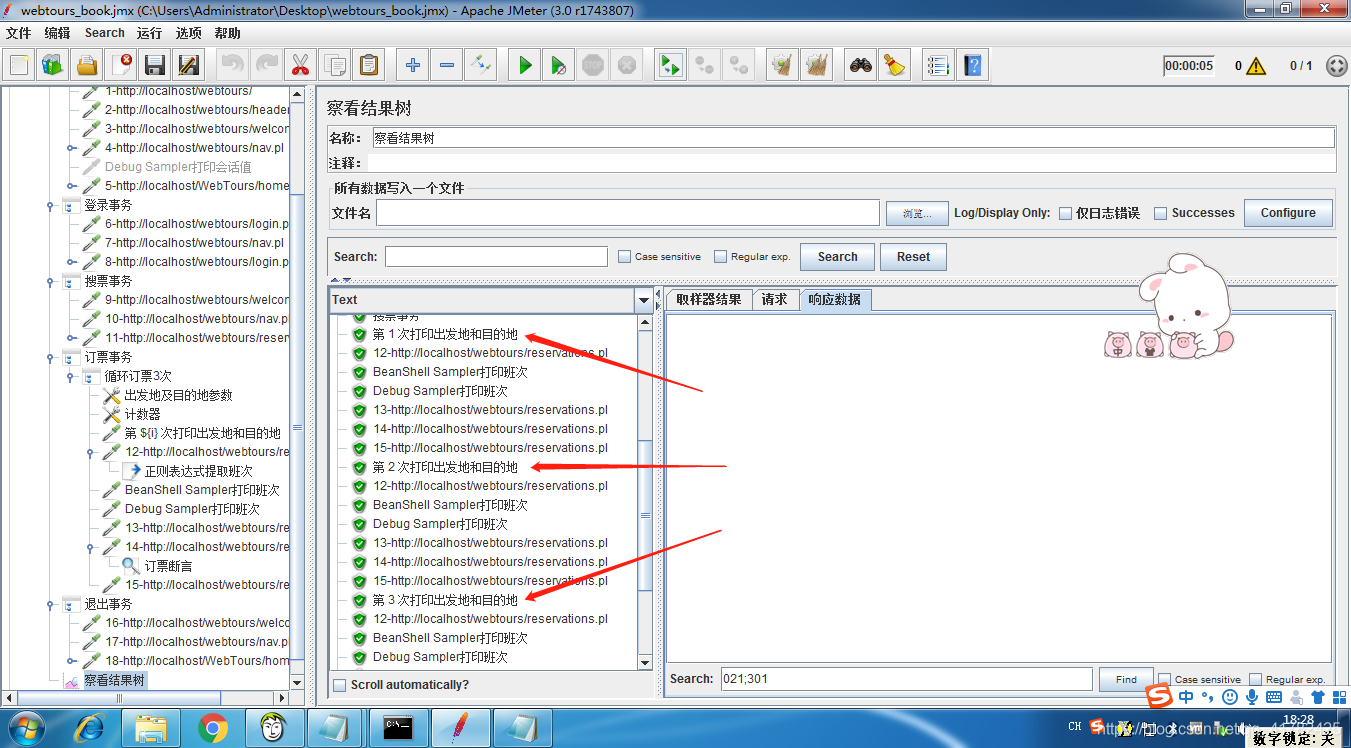Open the 选项 menu
The width and height of the screenshot is (1351, 748).
[x=189, y=33]
